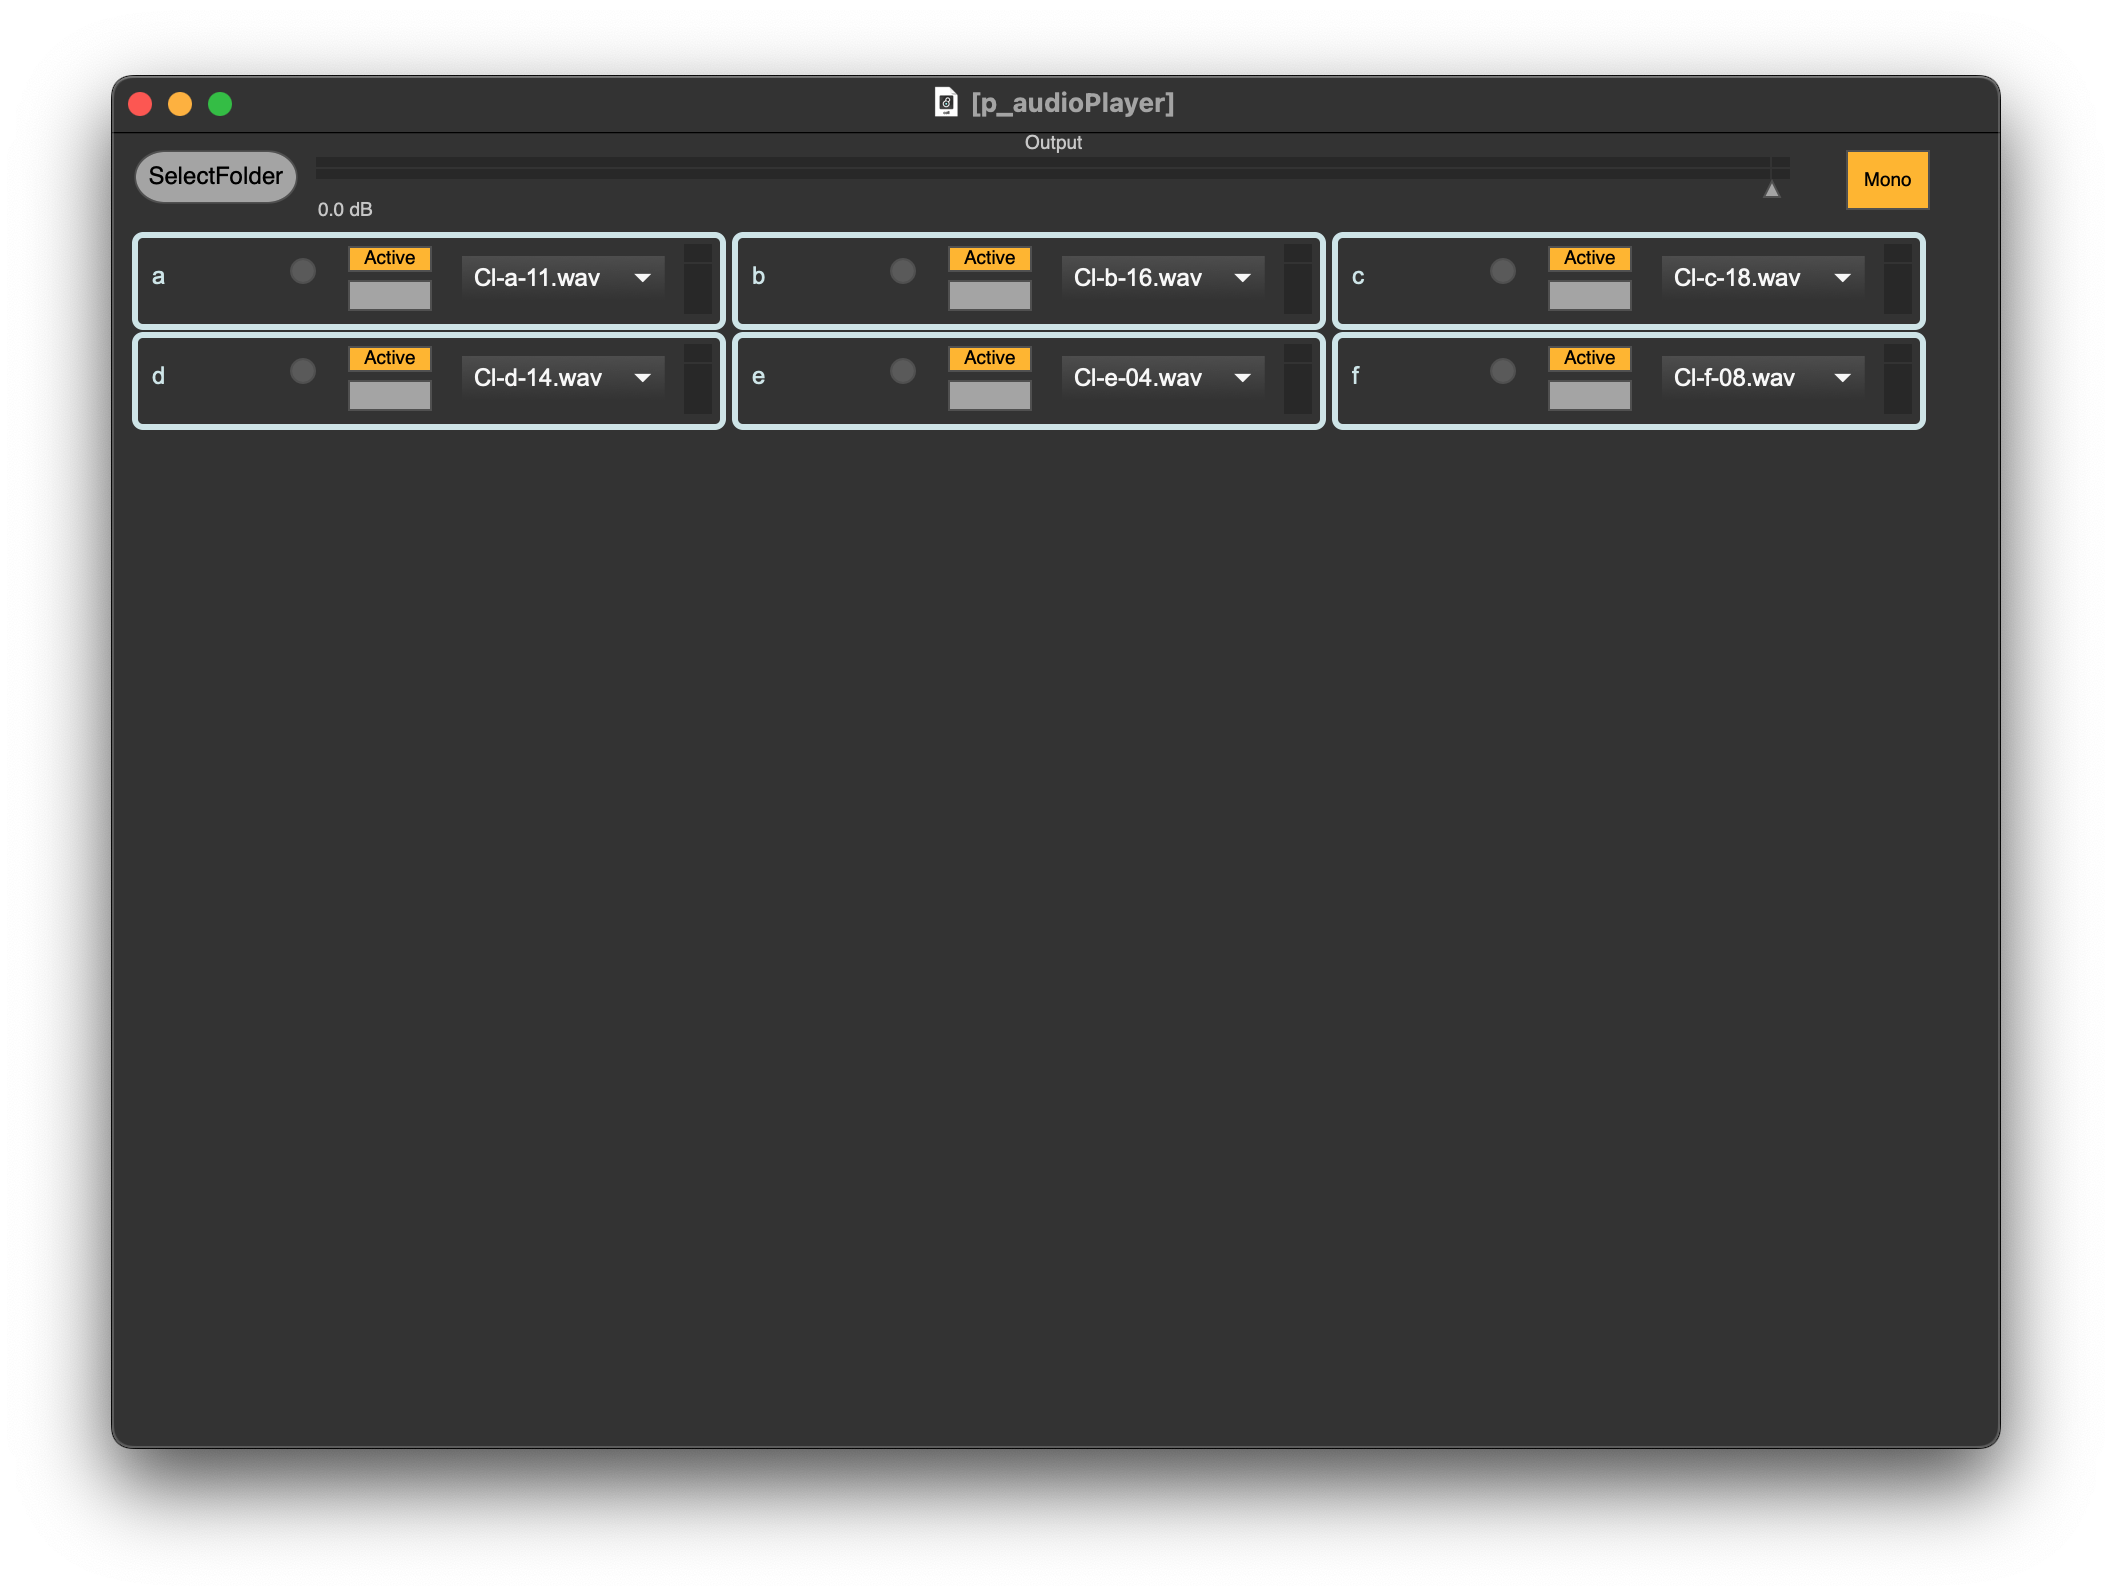Toggle the Mono output button
This screenshot has height=1596, width=2112.
1887,180
